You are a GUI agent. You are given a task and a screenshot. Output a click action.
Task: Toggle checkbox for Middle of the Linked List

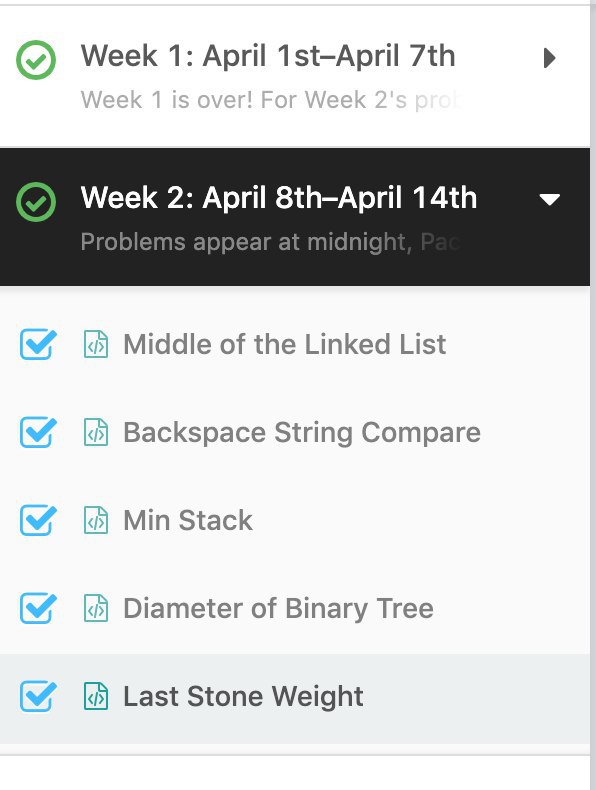(38, 344)
